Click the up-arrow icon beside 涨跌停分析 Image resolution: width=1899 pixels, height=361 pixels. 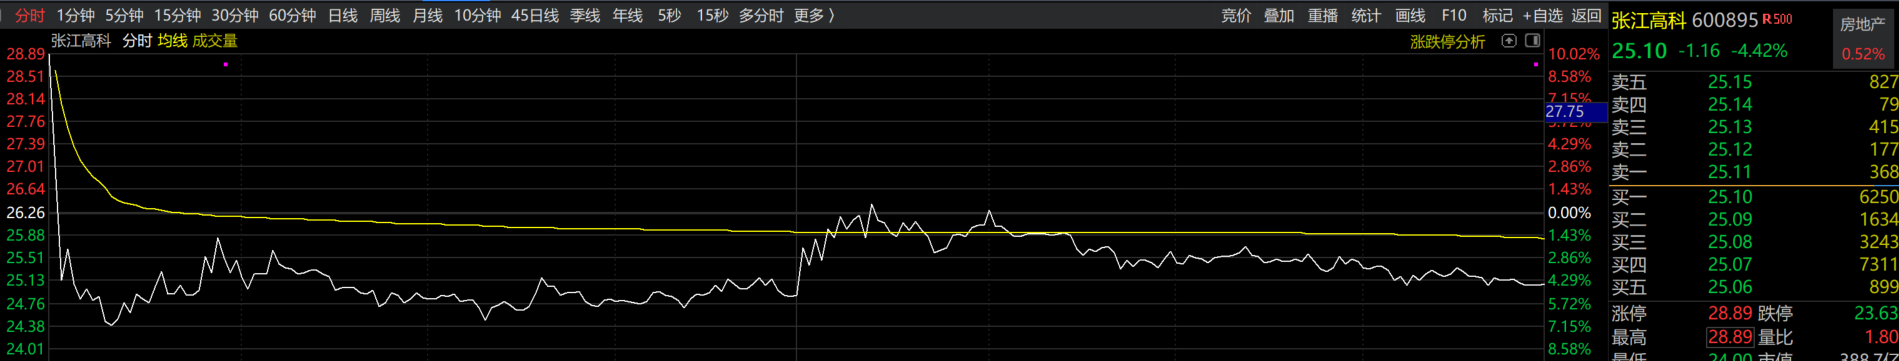[x=1509, y=41]
